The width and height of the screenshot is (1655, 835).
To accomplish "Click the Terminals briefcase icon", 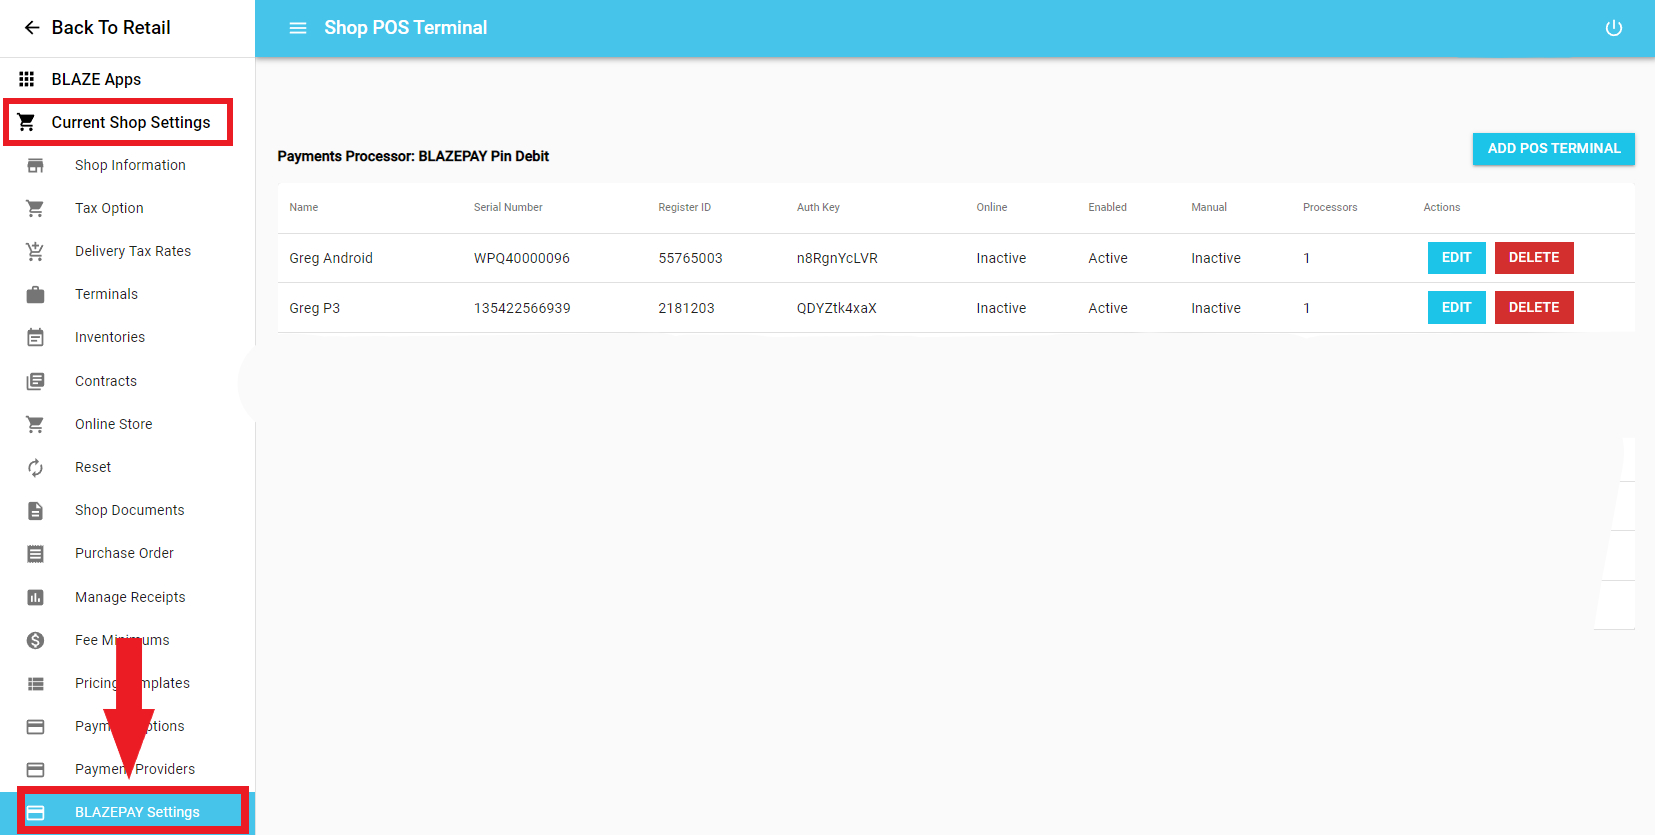I will (35, 294).
